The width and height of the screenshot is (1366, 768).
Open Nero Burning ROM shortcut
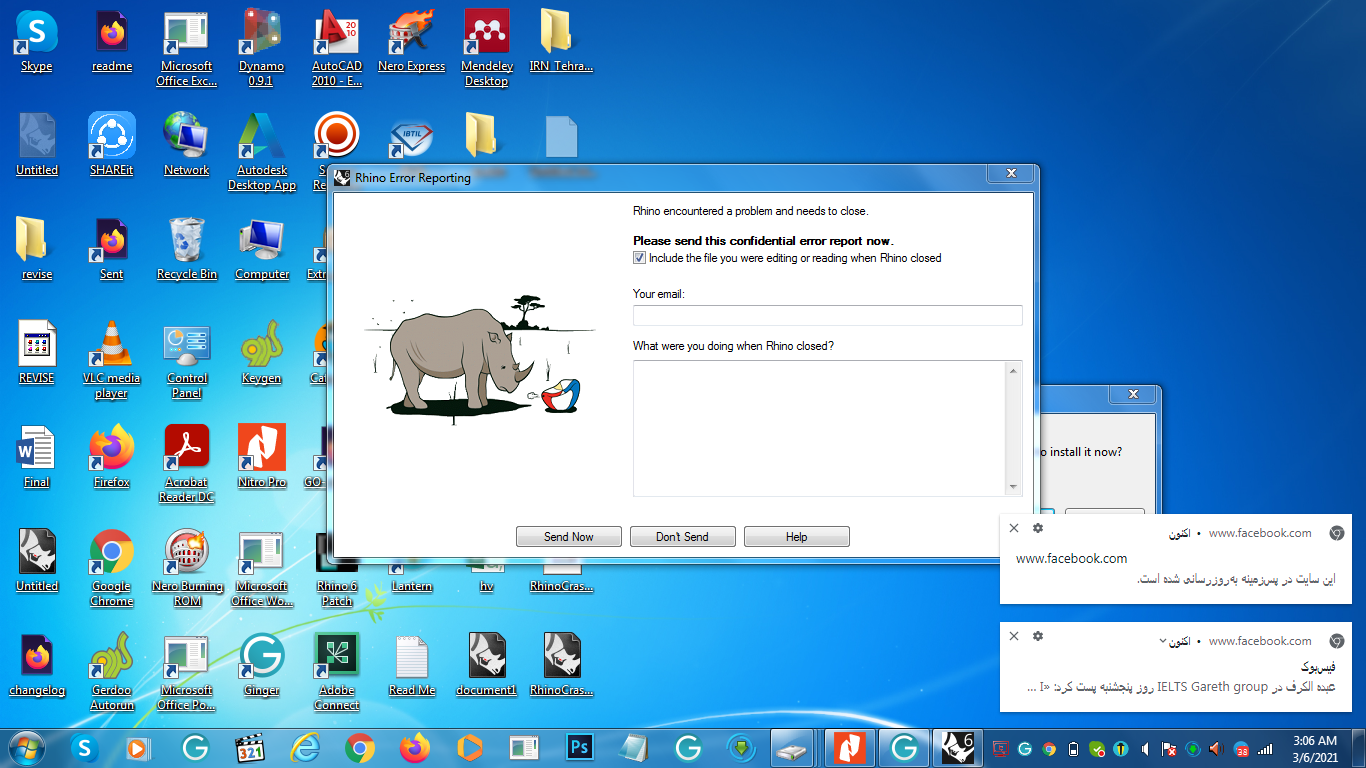(x=187, y=567)
